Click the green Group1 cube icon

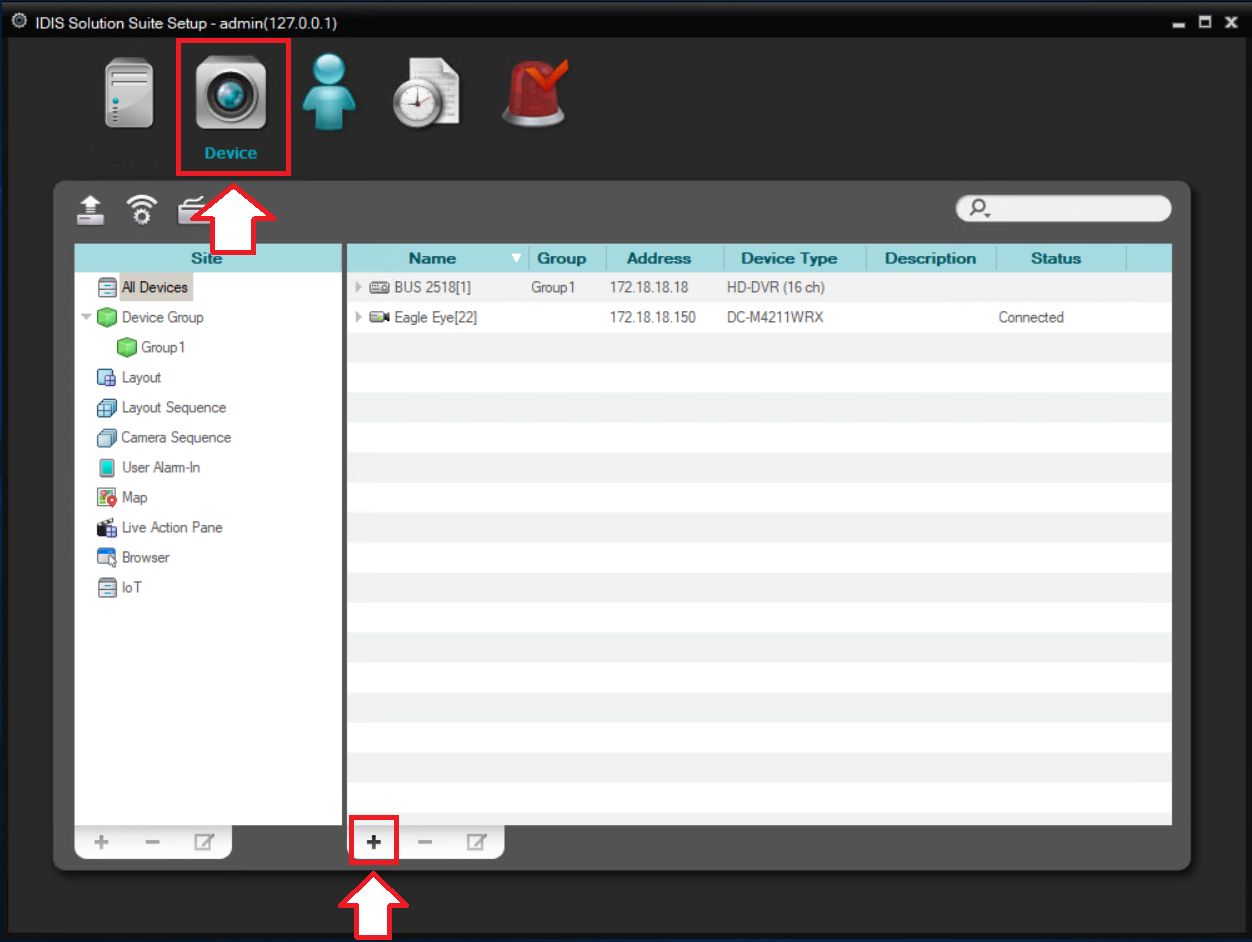pyautogui.click(x=126, y=347)
